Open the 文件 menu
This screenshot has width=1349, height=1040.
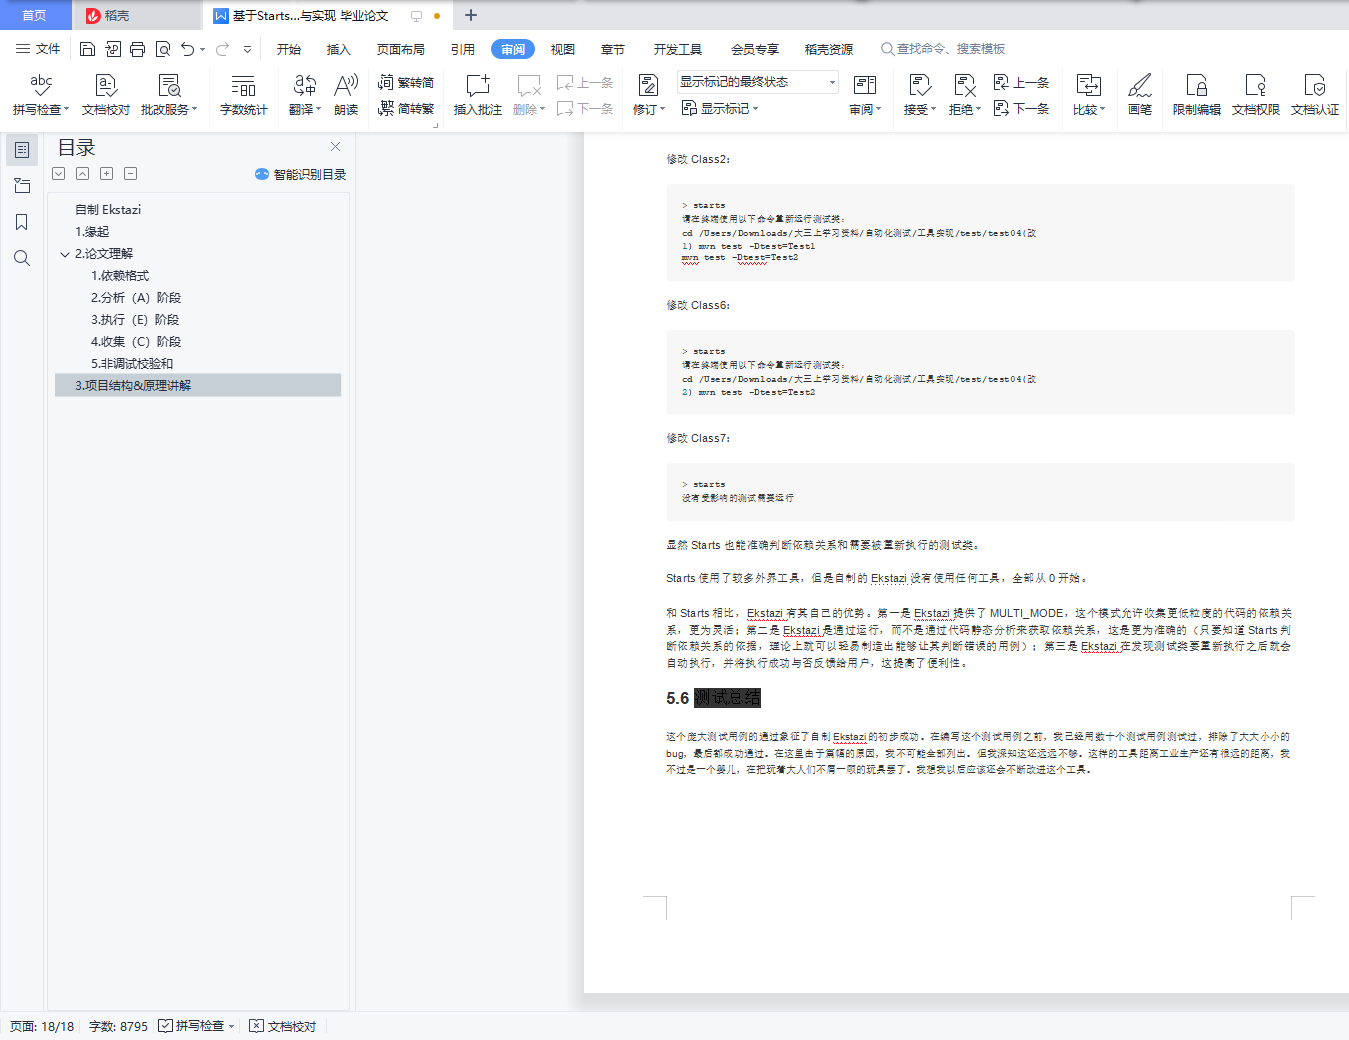click(38, 49)
